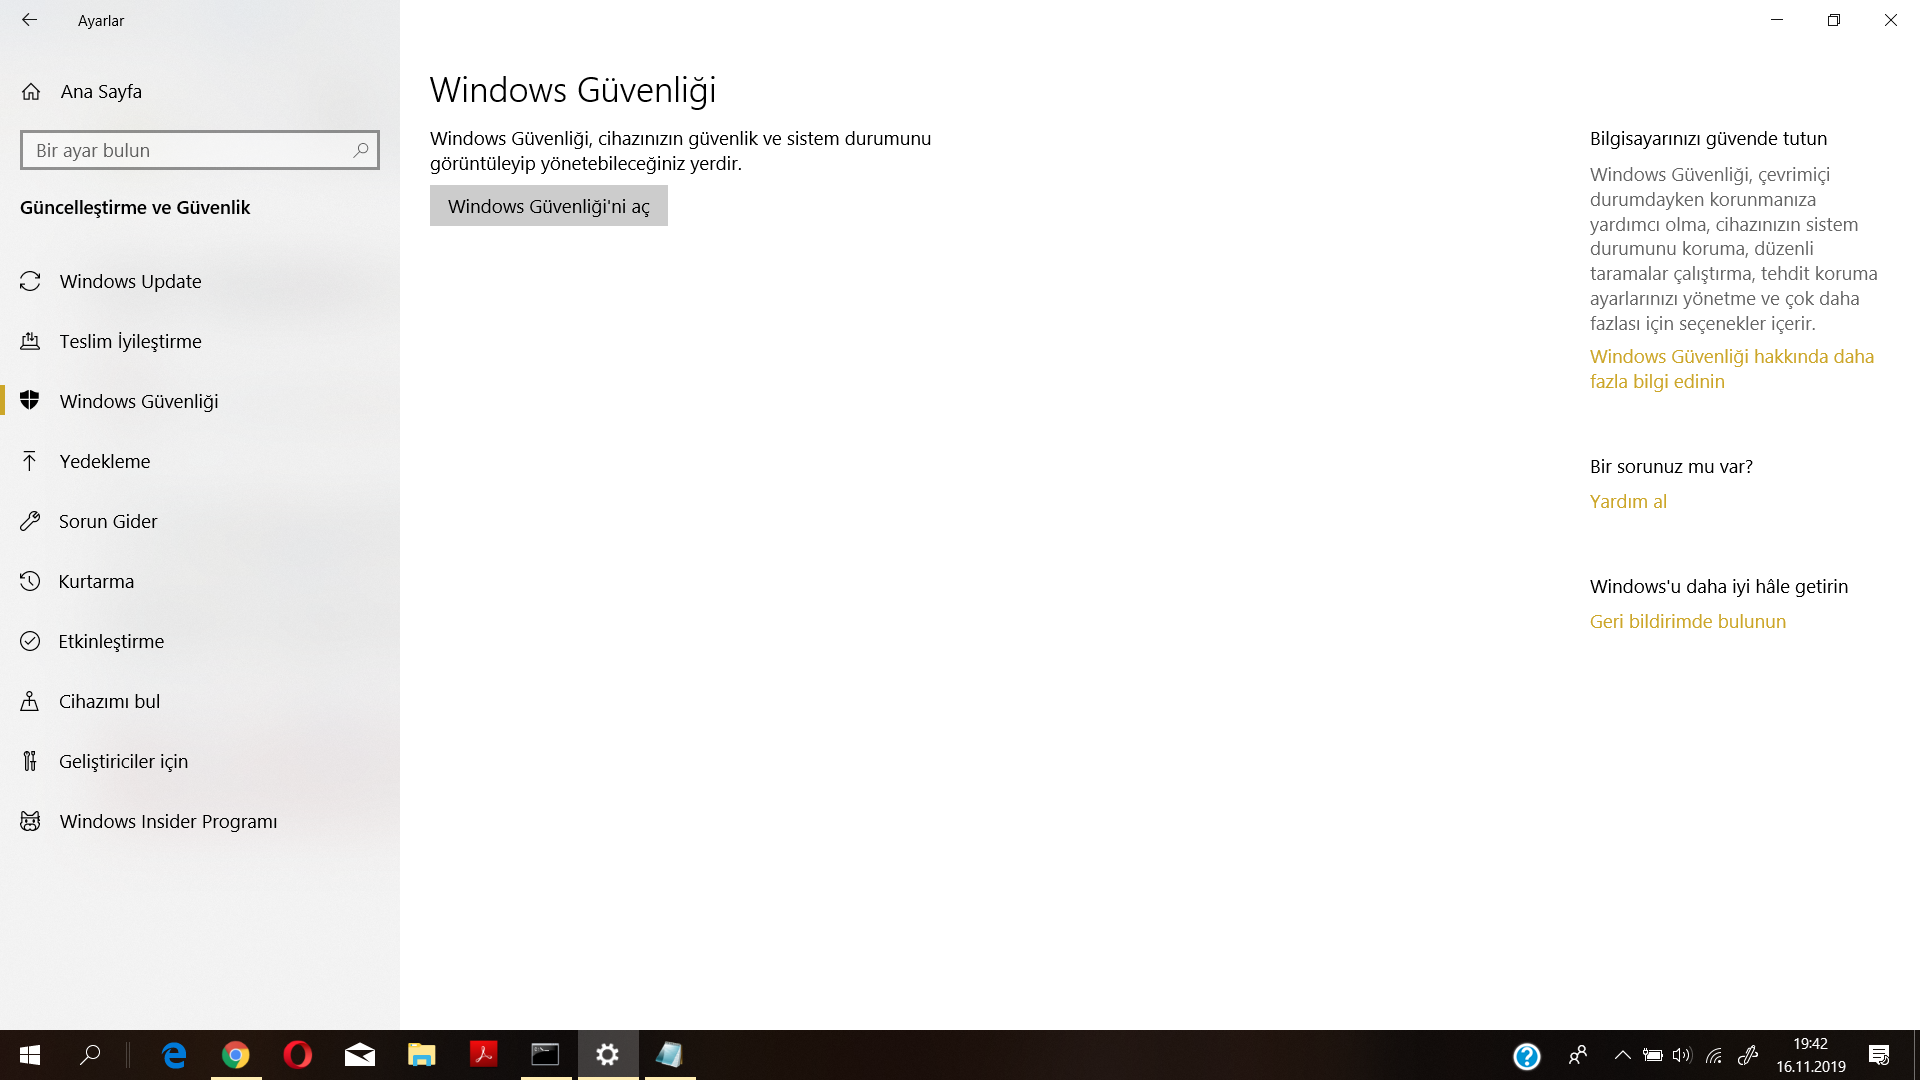Launch Microsoft Edge from taskbar
This screenshot has height=1080, width=1920.
click(x=174, y=1055)
